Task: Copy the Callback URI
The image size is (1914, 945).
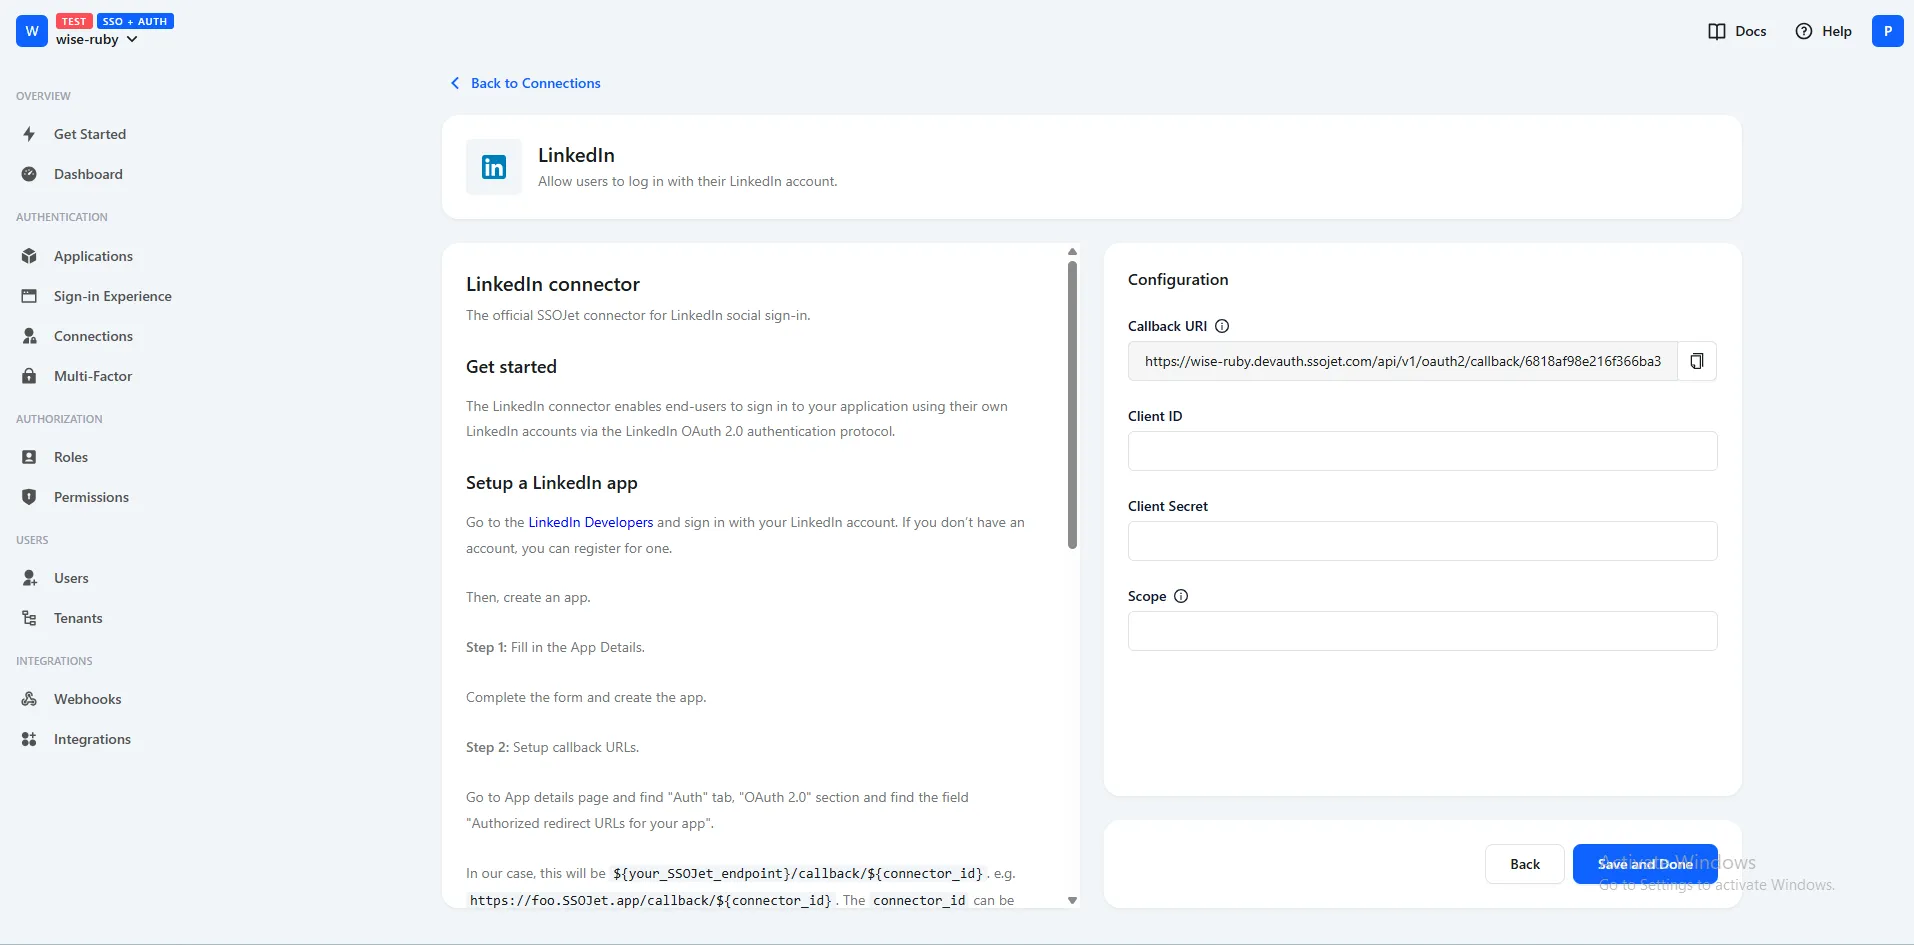Action: point(1696,360)
